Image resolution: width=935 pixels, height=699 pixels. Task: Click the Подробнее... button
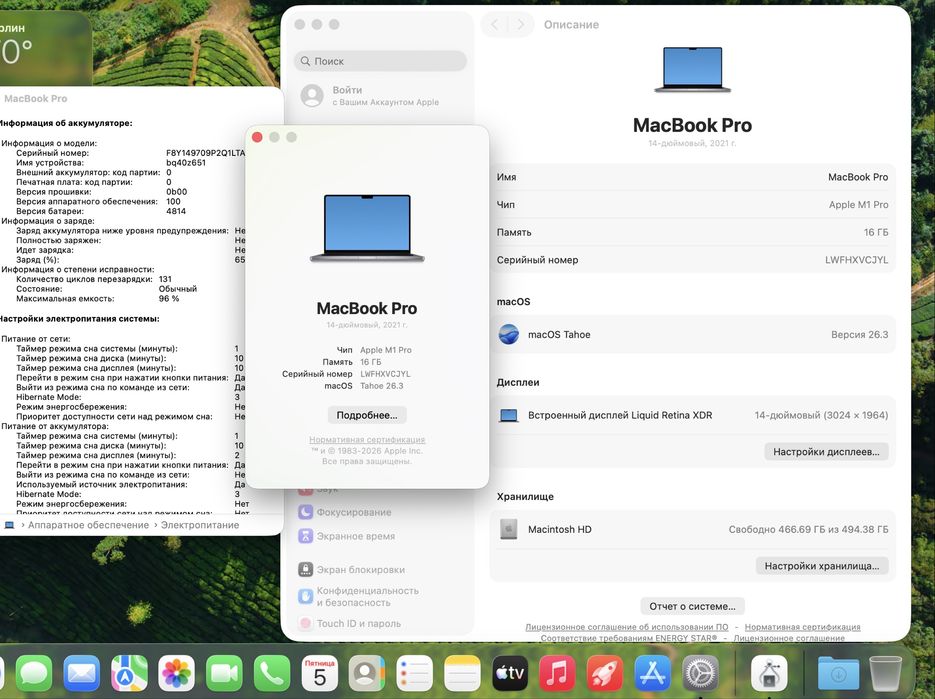pyautogui.click(x=367, y=415)
